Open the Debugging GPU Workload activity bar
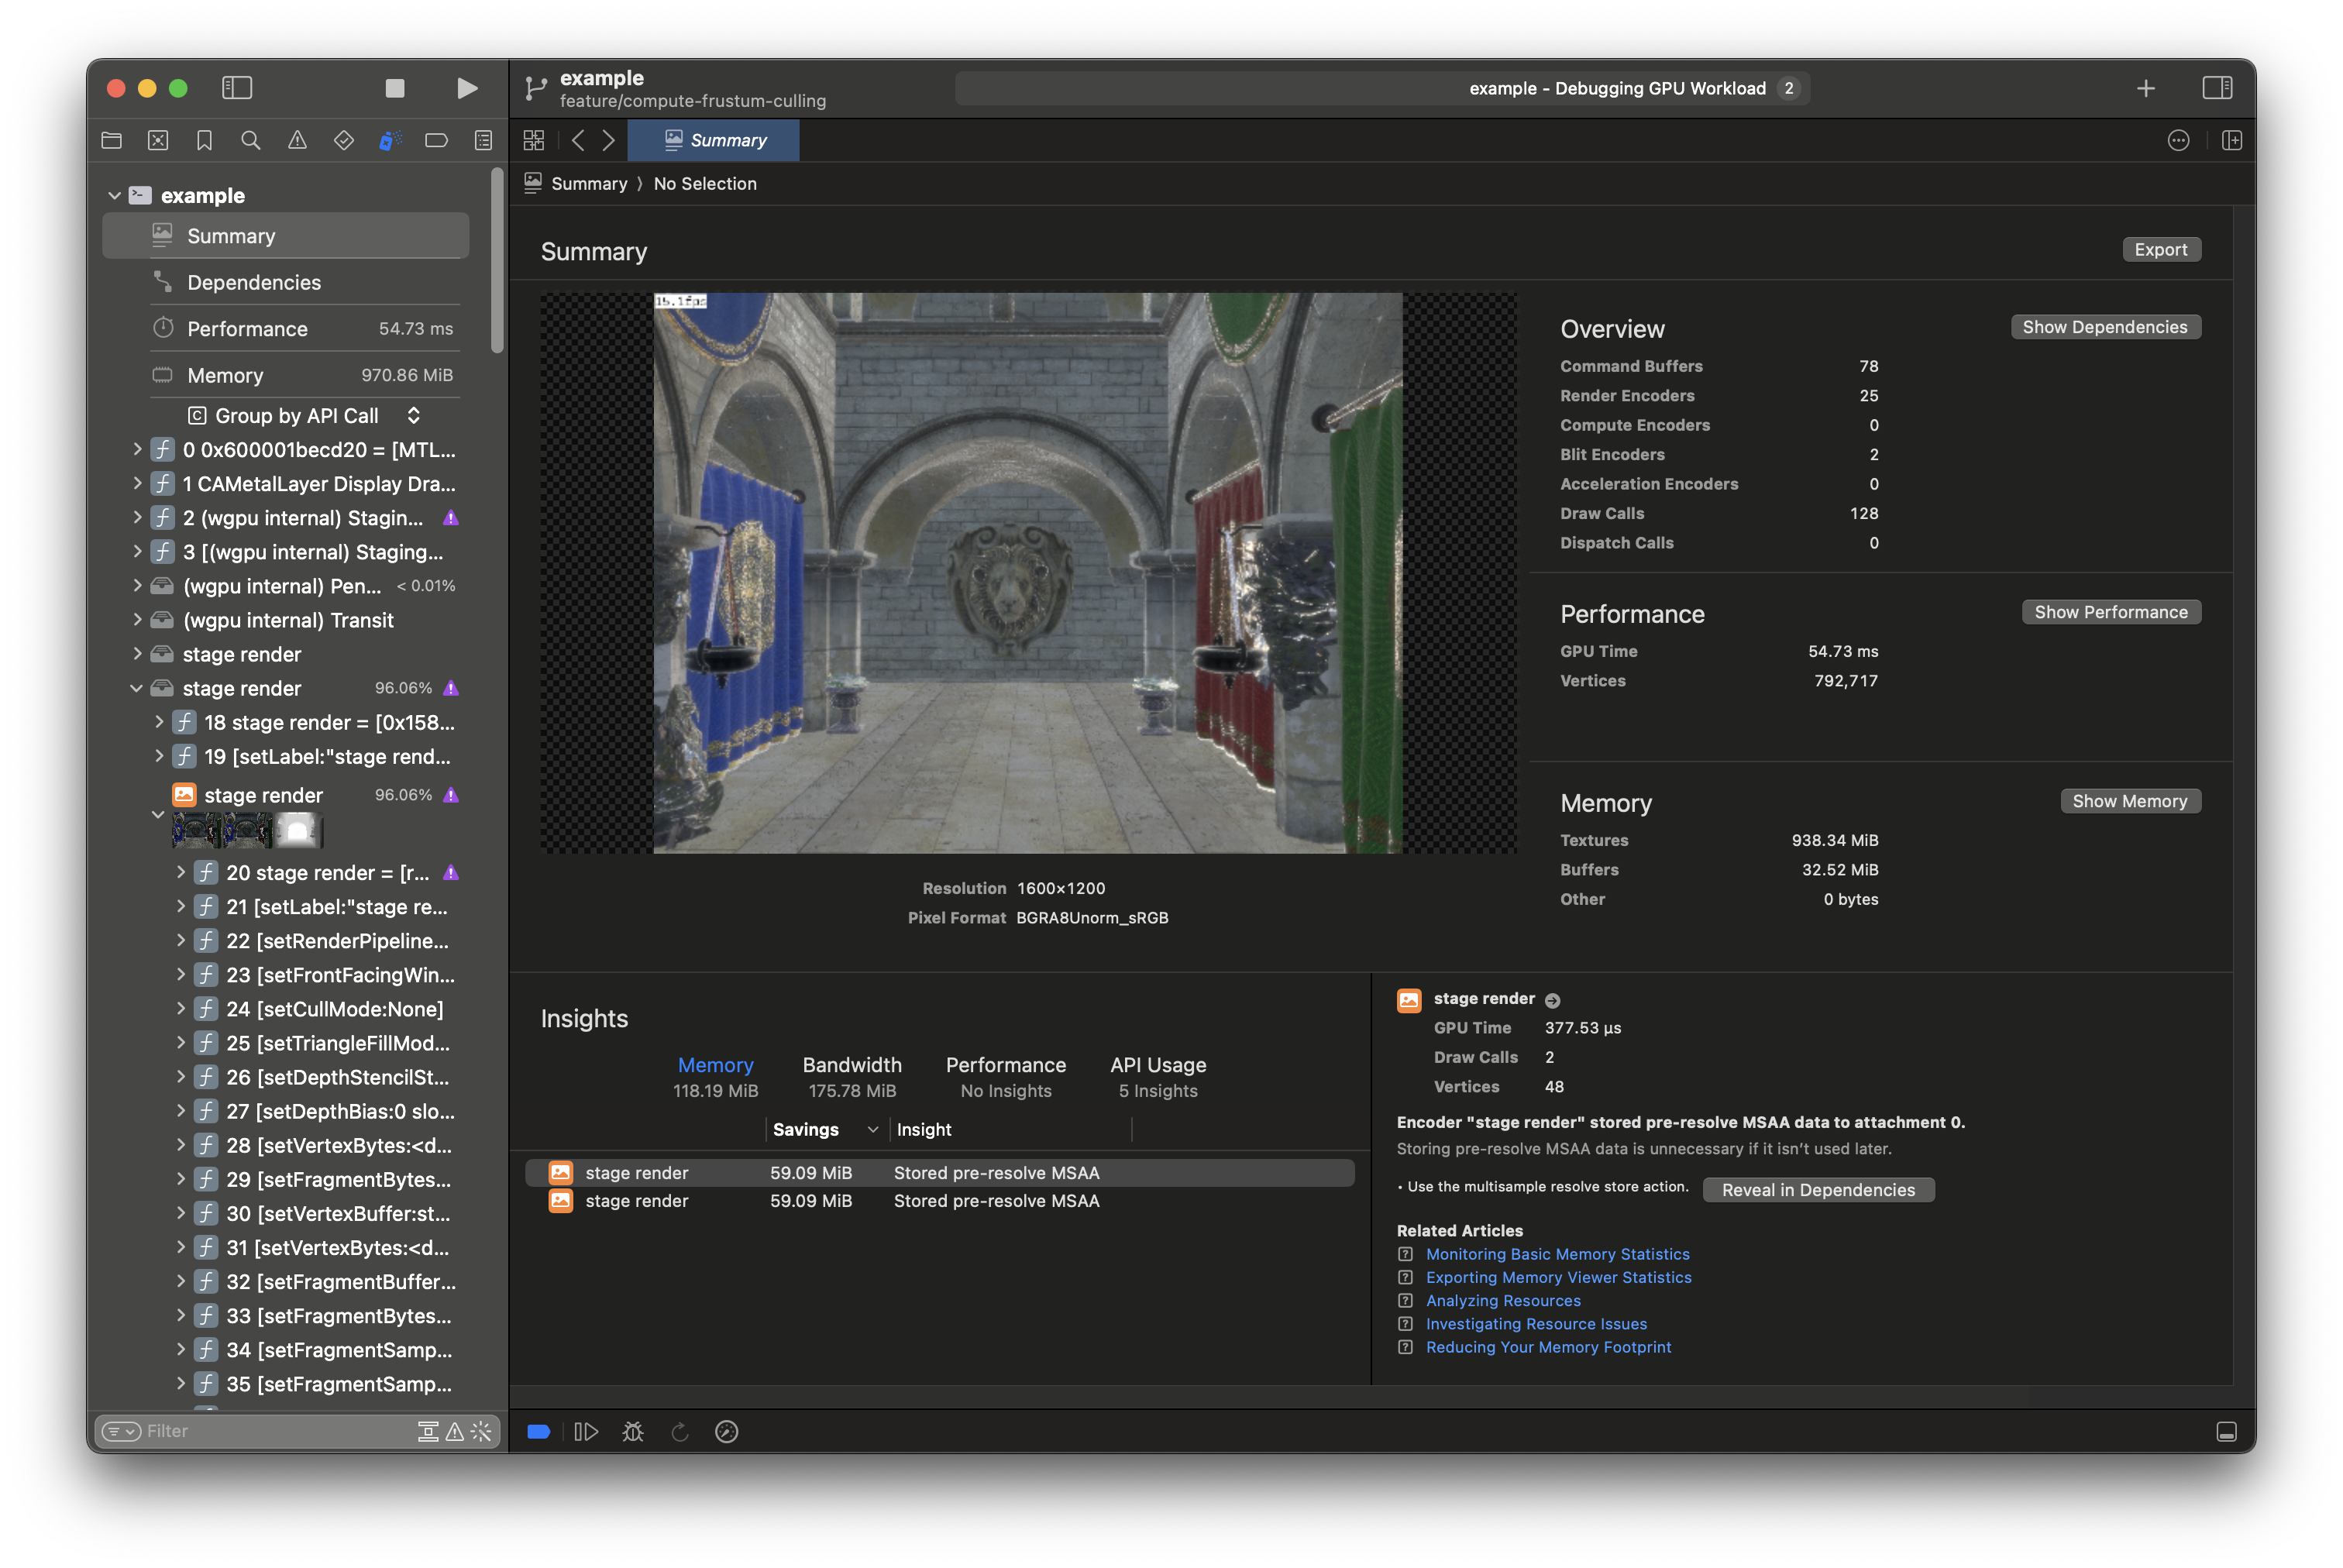This screenshot has width=2343, height=1568. pos(1382,88)
